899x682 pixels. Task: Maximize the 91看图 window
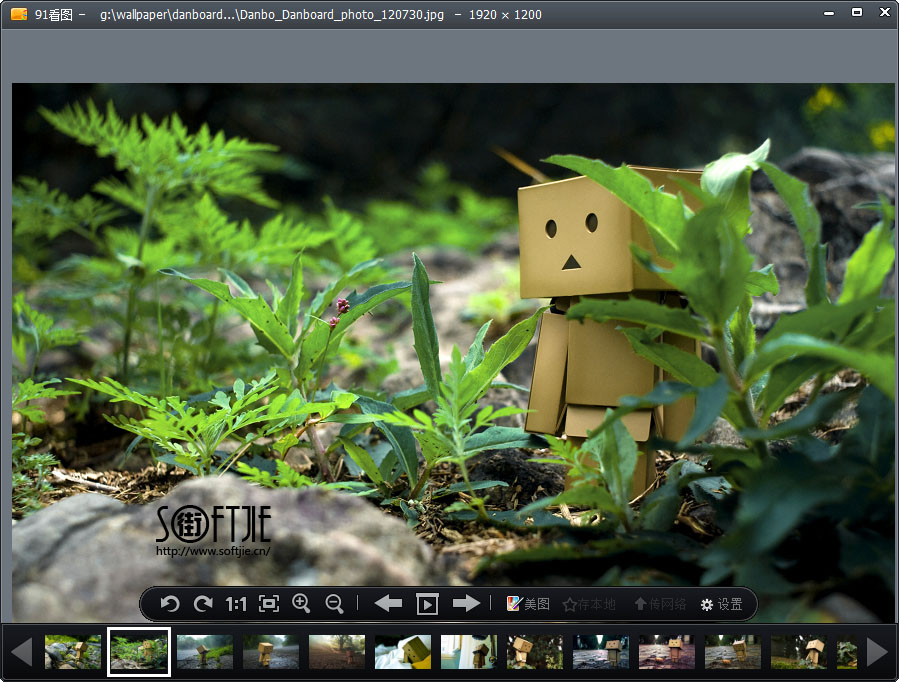click(x=857, y=12)
